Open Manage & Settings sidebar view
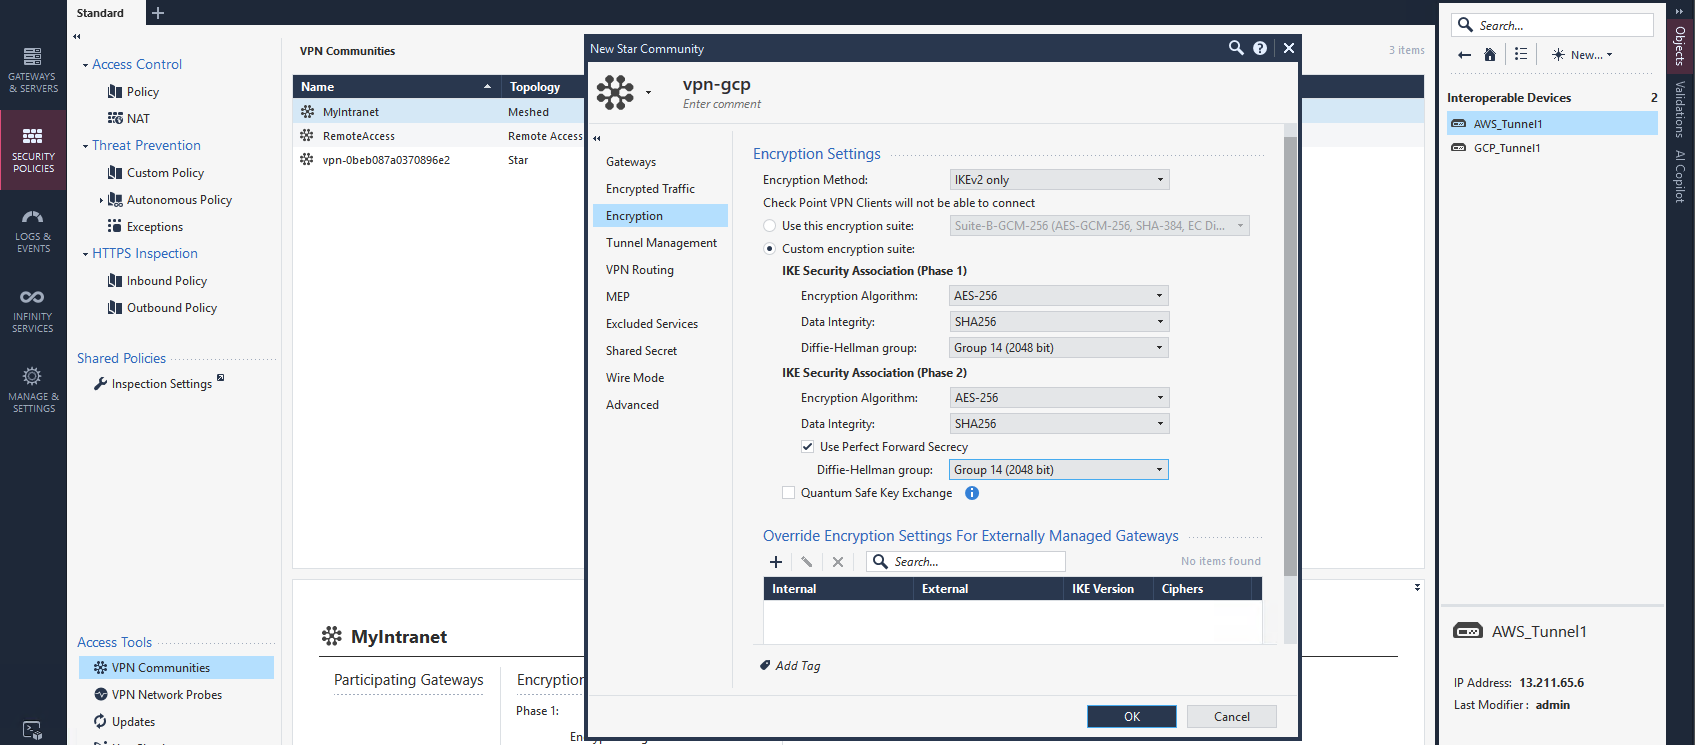Screen dimensions: 1695x745 [33, 390]
